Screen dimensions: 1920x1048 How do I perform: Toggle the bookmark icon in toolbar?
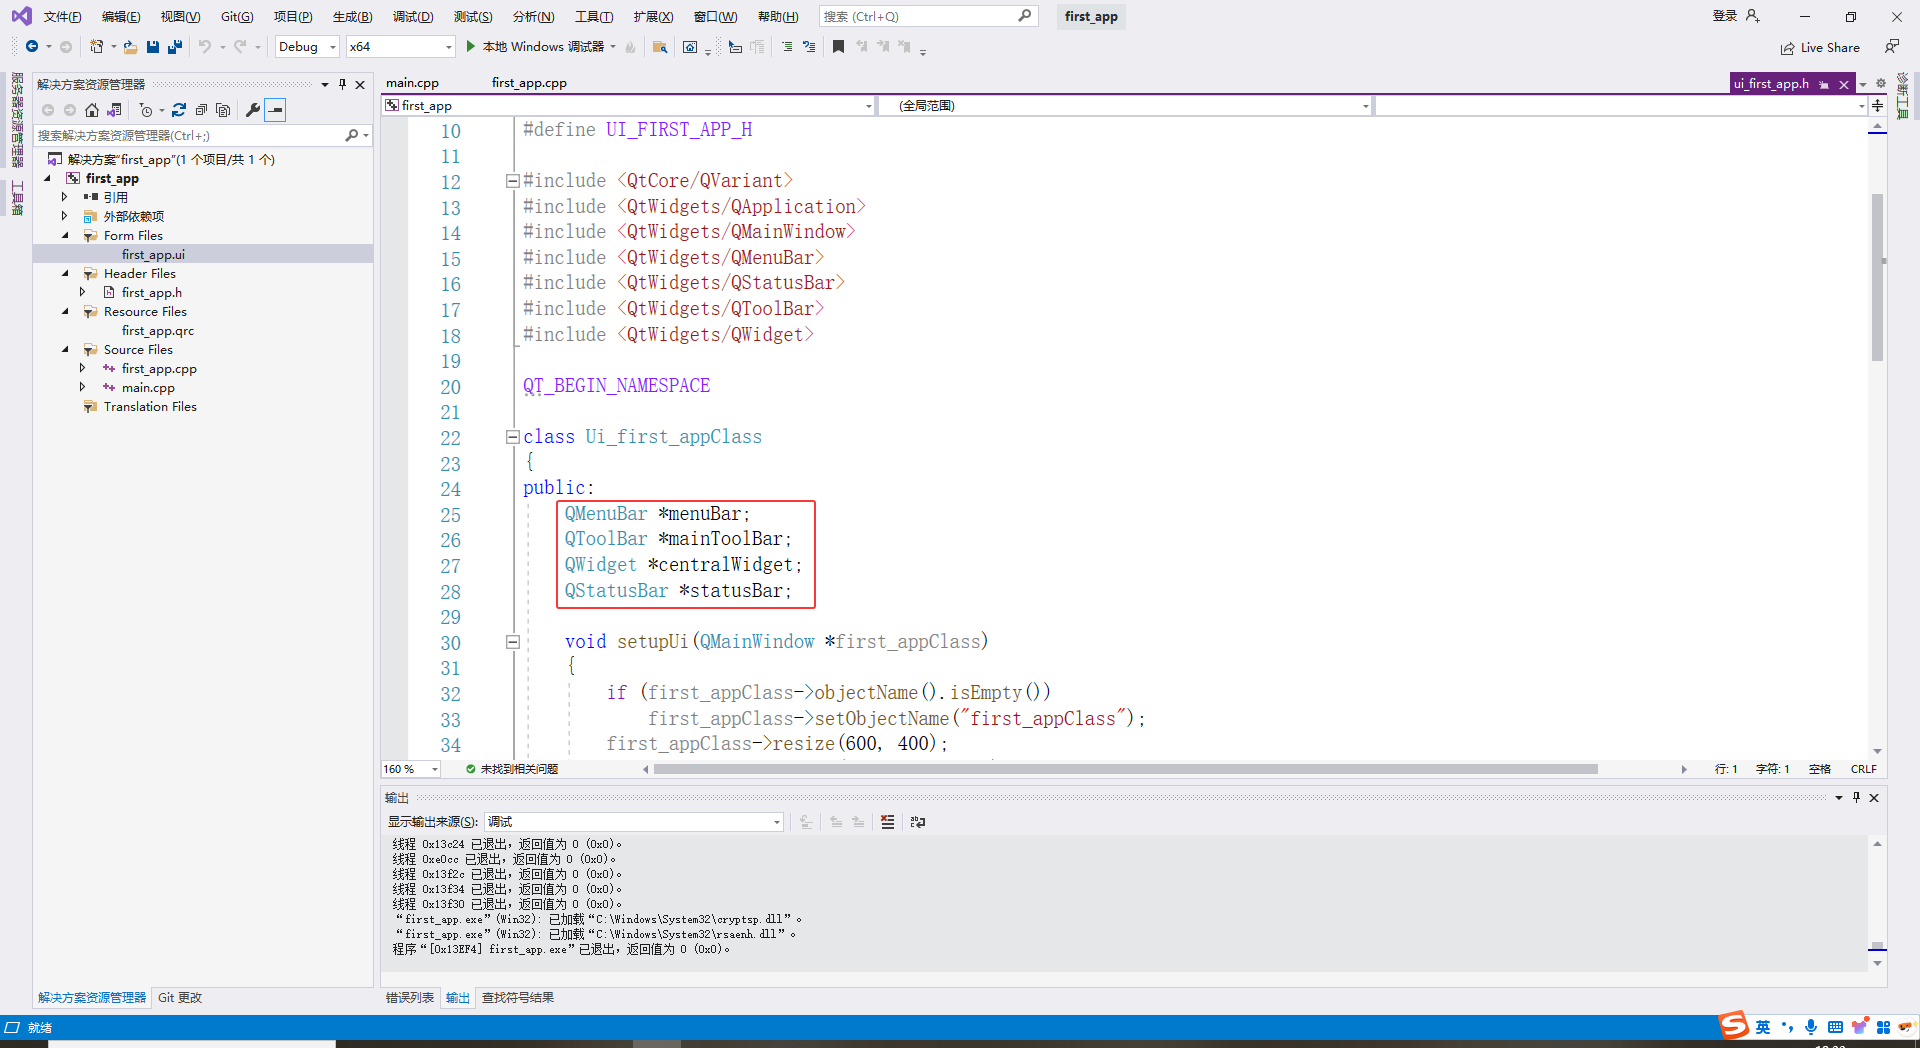838,47
